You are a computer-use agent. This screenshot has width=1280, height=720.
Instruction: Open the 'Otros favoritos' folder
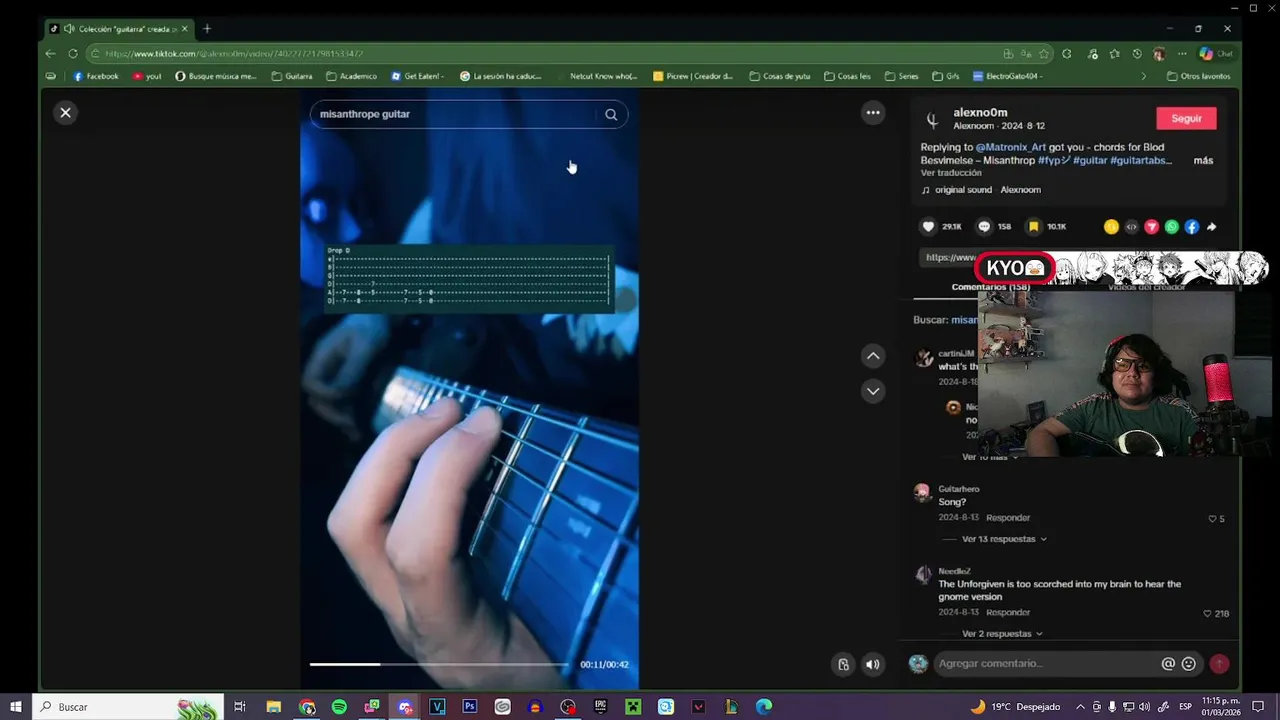(x=1198, y=76)
